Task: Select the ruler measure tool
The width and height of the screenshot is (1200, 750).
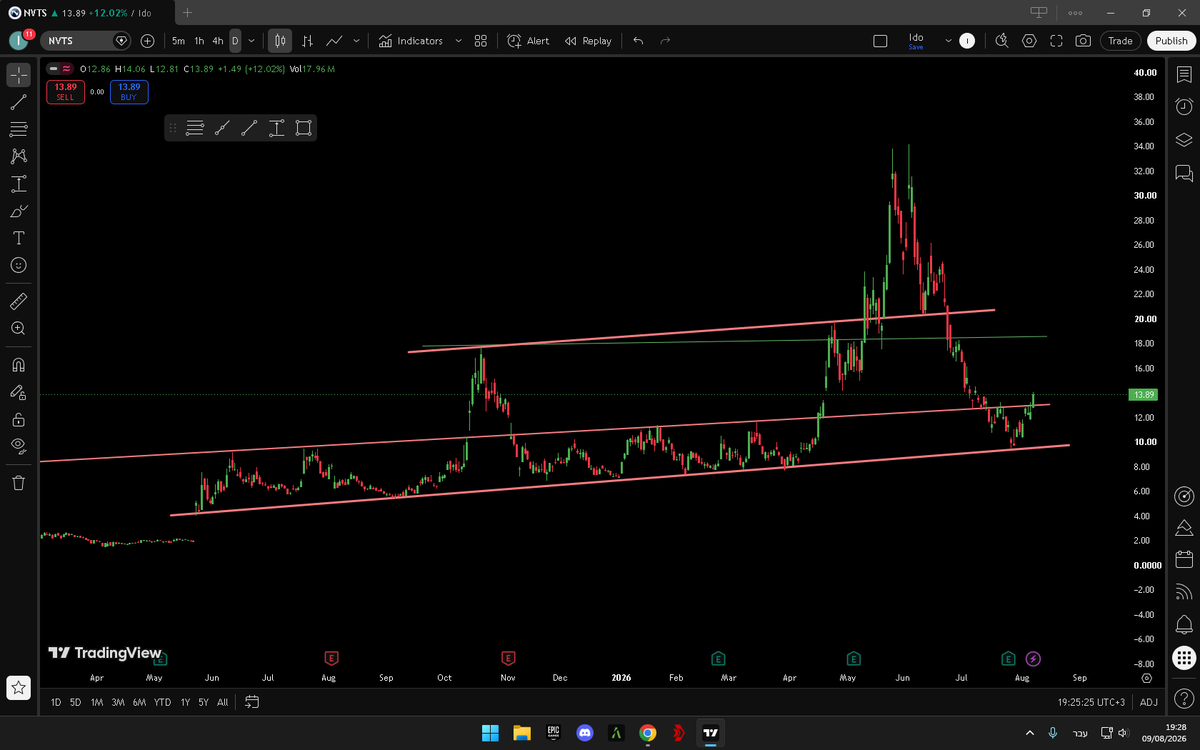Action: 18,300
